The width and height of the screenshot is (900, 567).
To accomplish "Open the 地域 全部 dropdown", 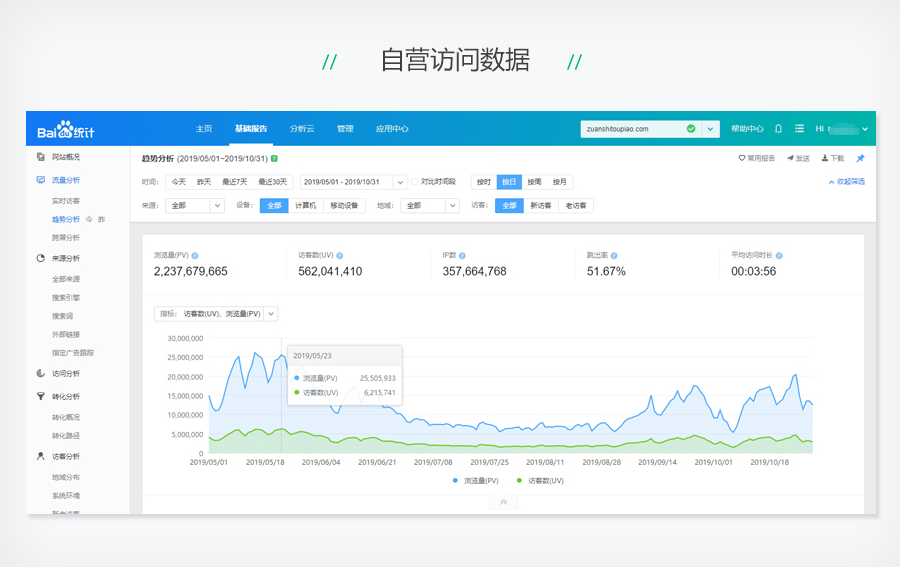I will [430, 205].
